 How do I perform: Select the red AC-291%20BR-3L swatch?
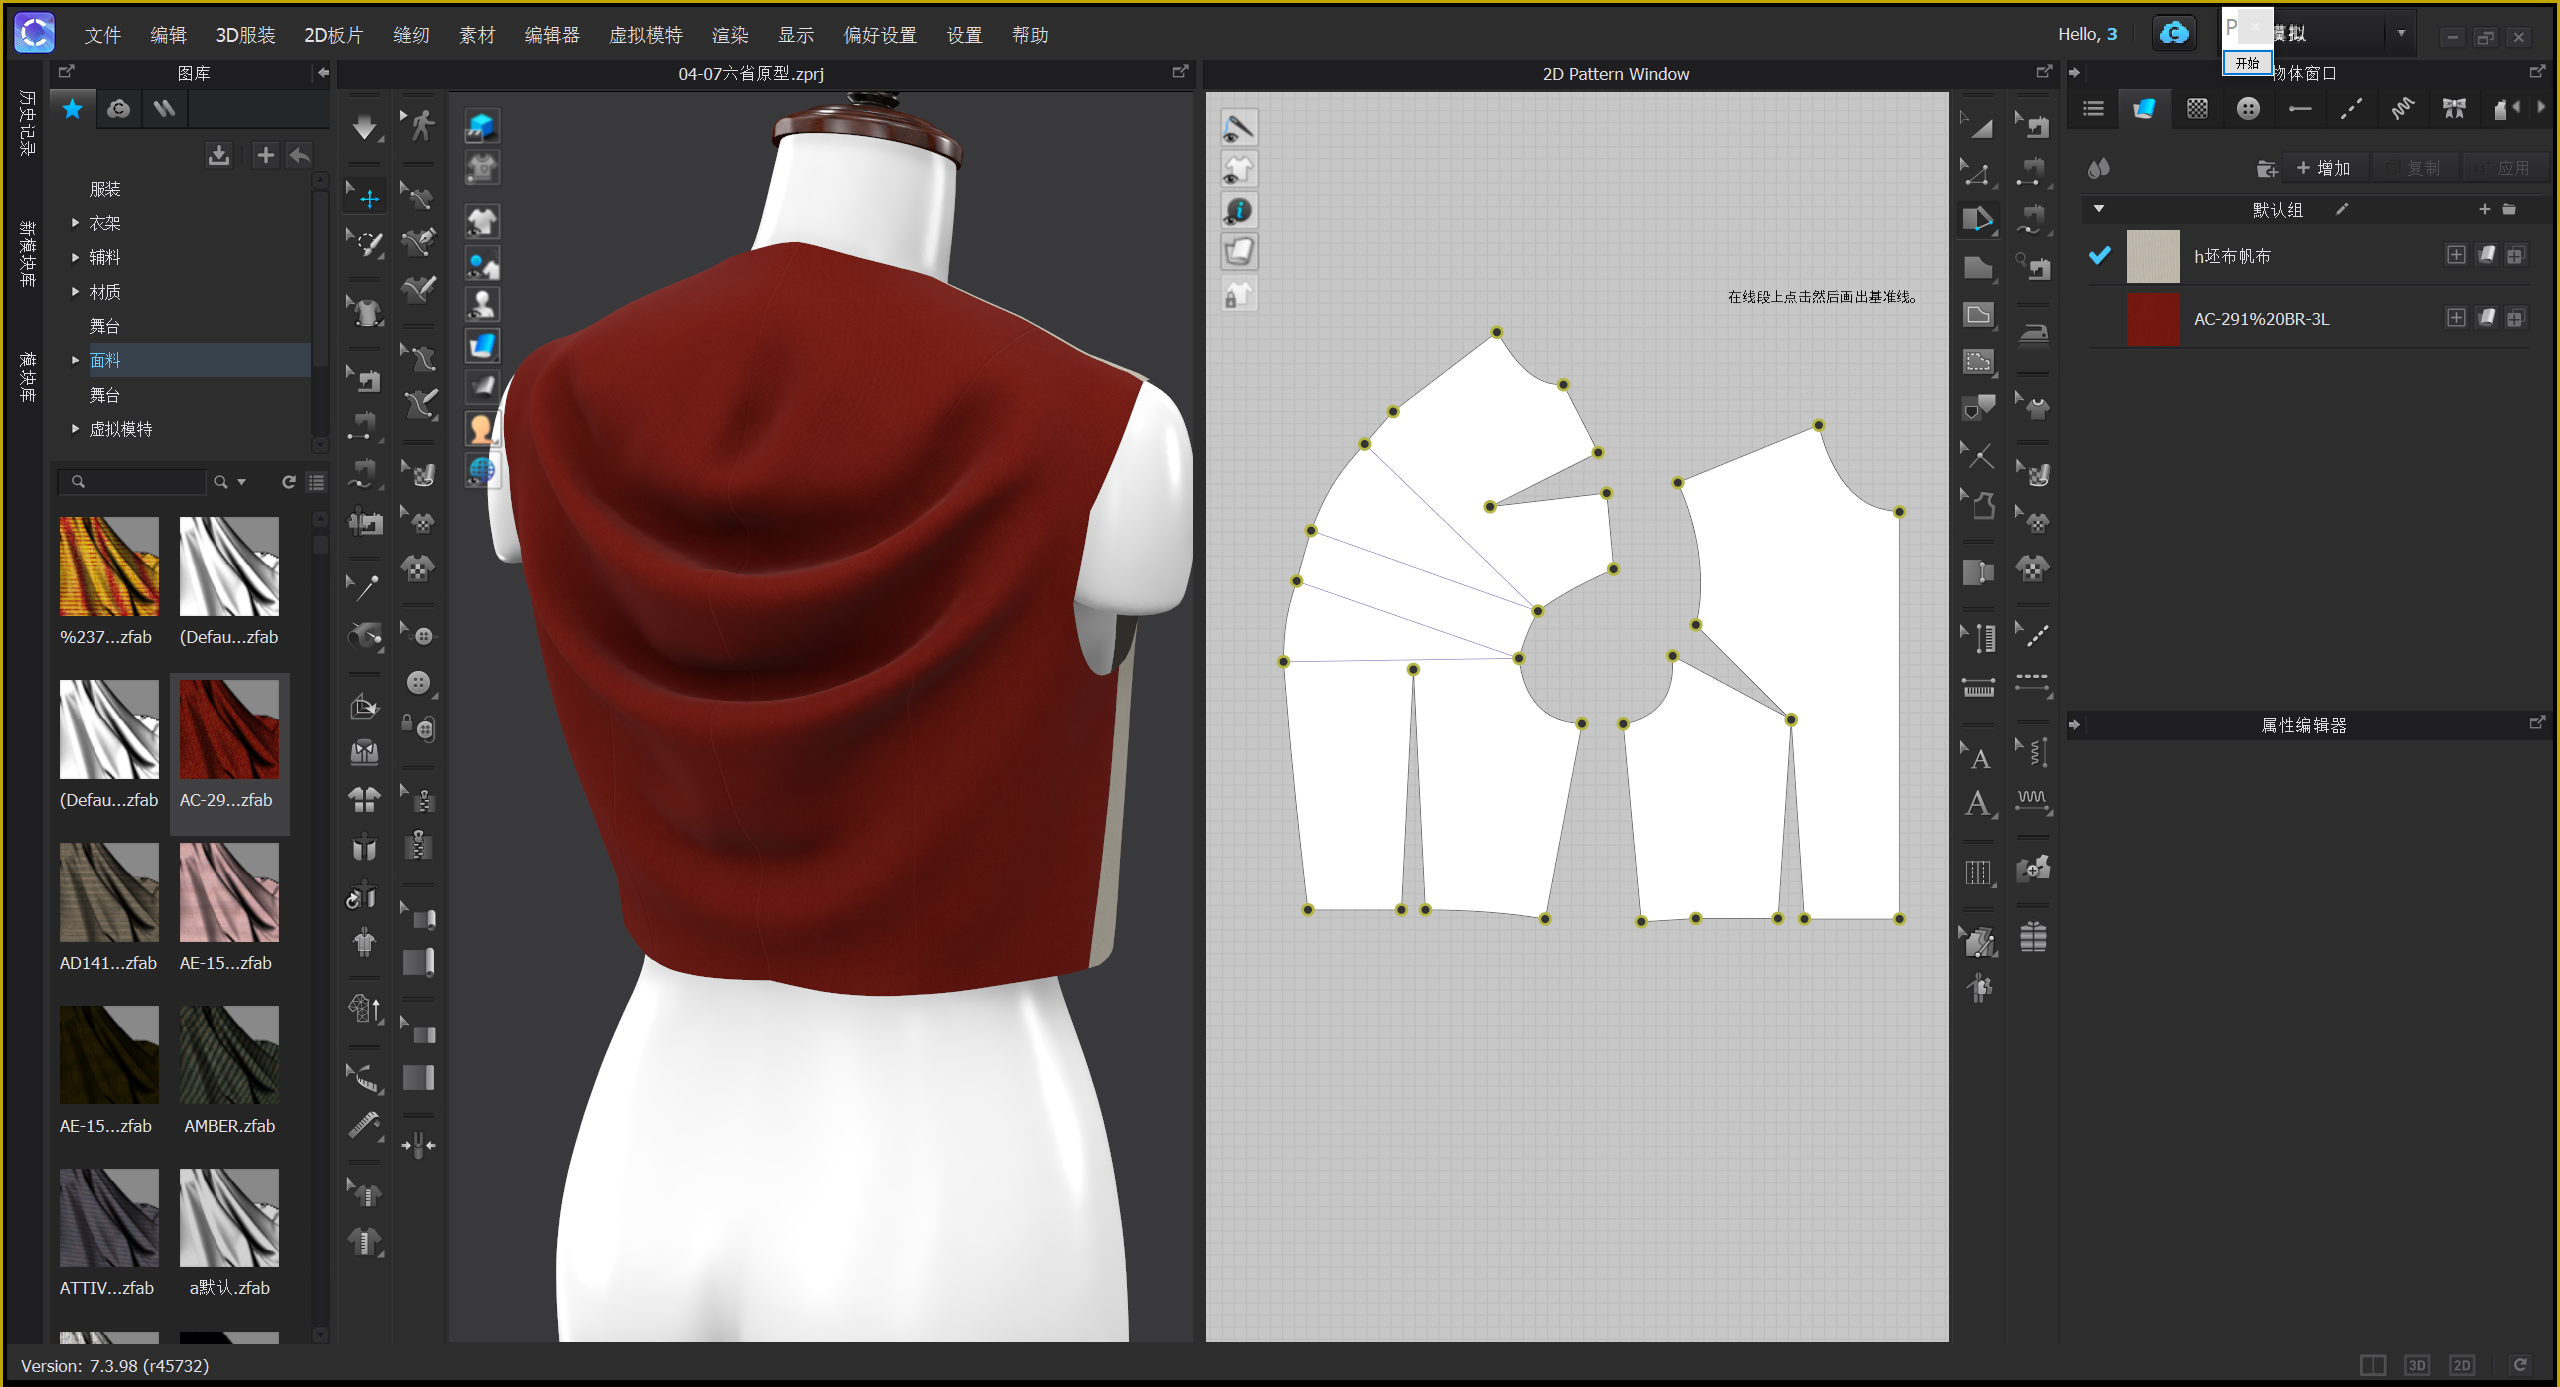[2153, 319]
